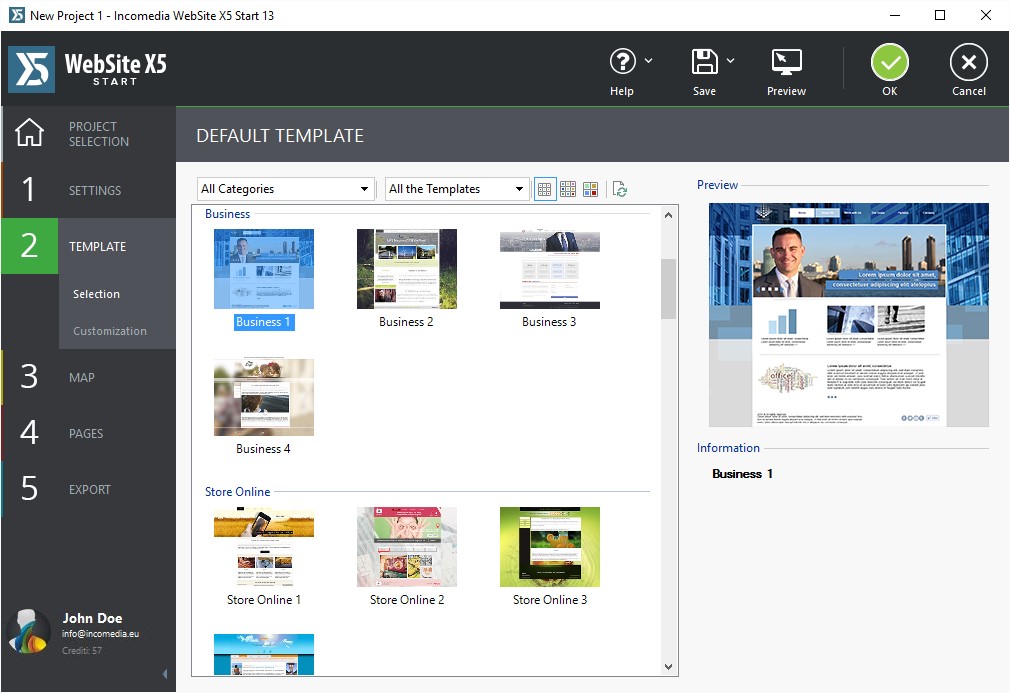Select the Business 3 template

[x=549, y=270]
